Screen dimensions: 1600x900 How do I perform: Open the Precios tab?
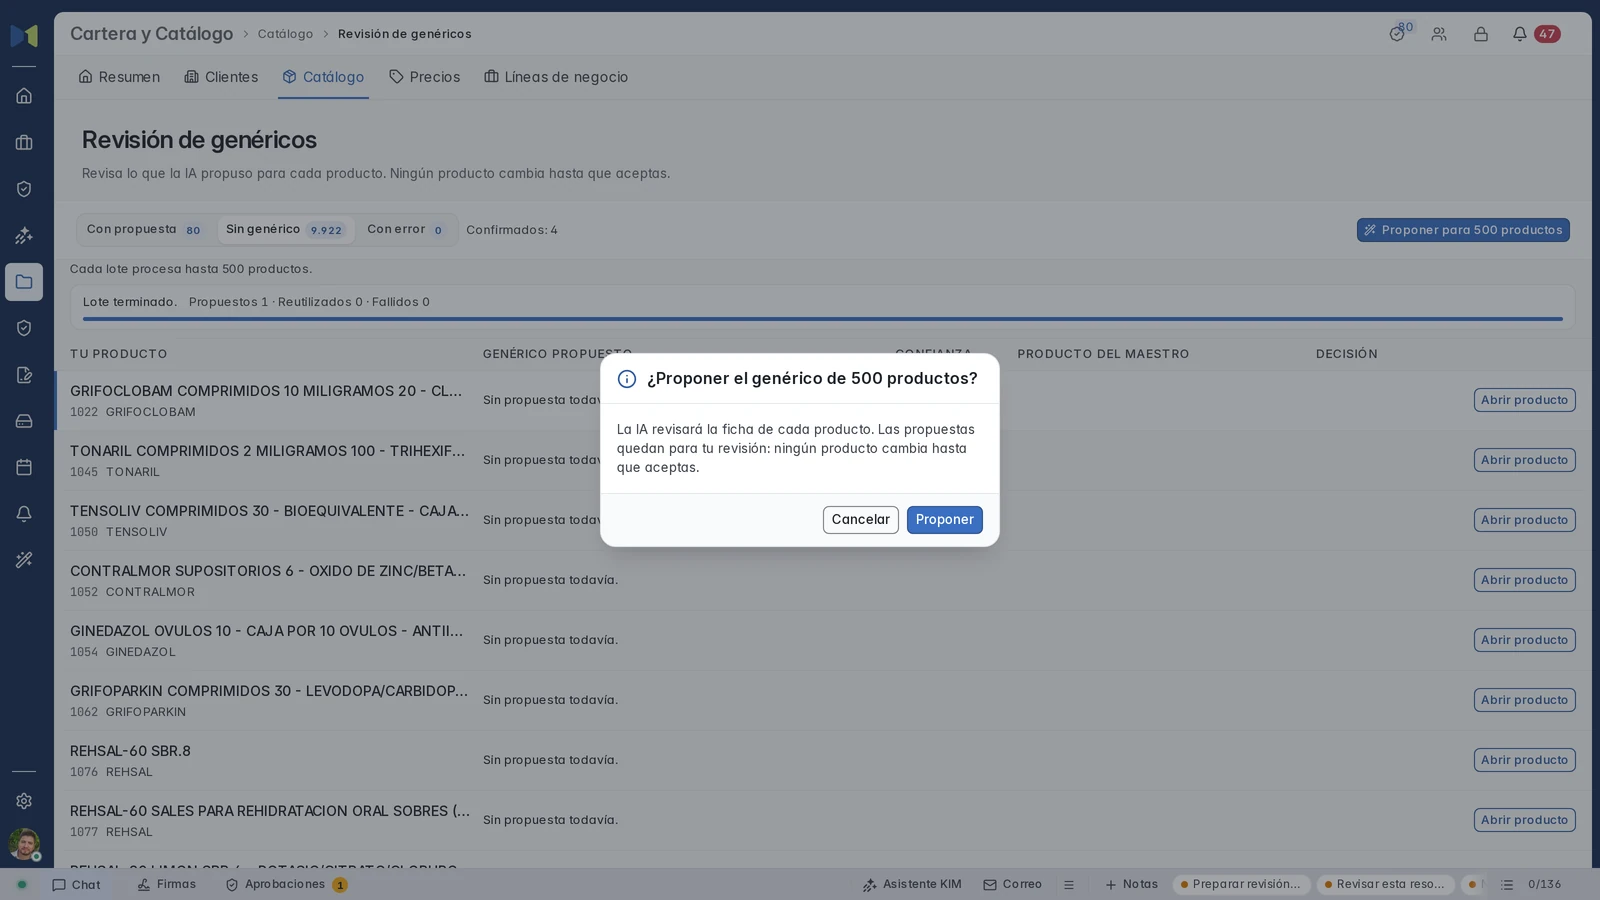click(x=424, y=77)
